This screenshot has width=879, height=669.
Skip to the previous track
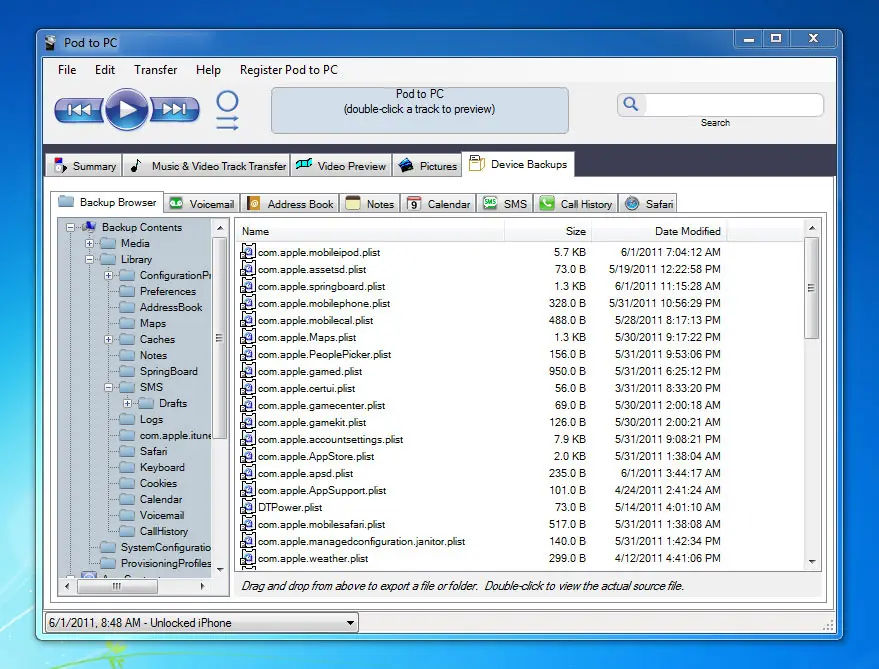tap(79, 109)
